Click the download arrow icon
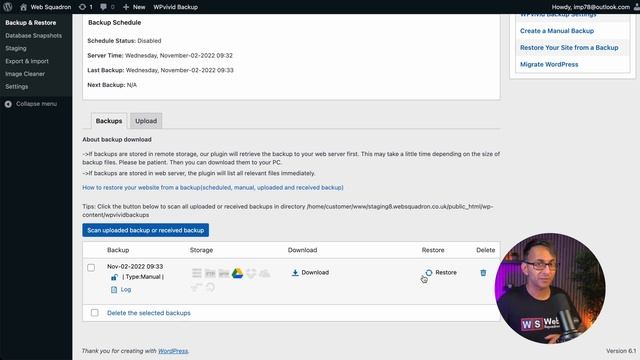 (295, 273)
